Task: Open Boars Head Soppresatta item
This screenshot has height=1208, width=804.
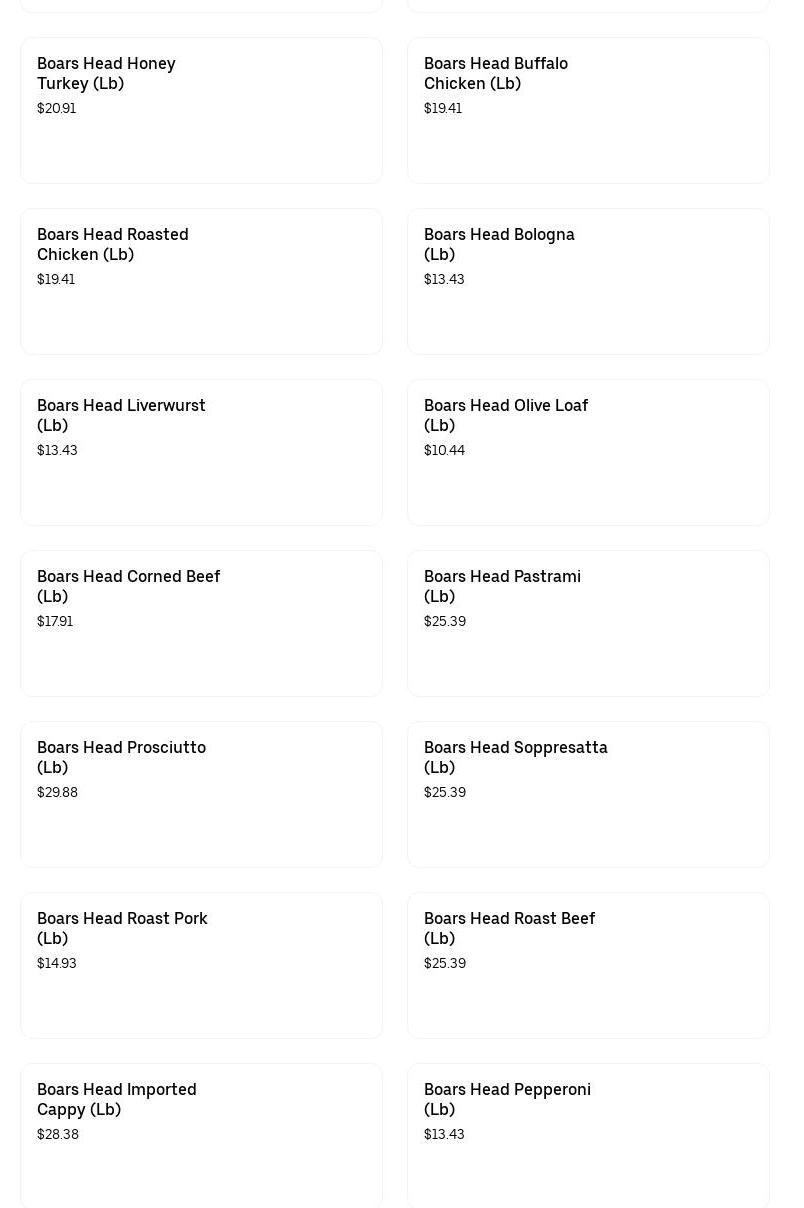Action: [x=588, y=795]
